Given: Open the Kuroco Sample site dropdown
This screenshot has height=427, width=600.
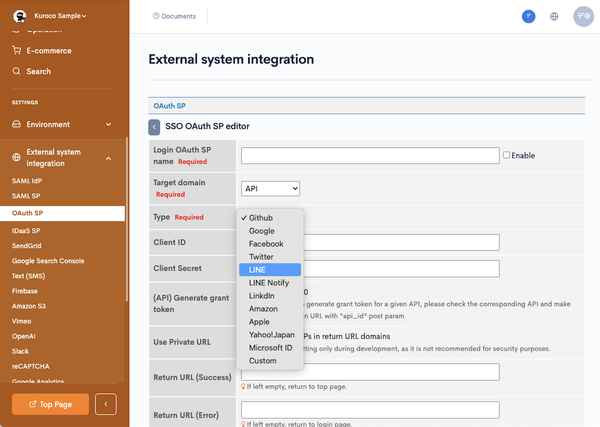Looking at the screenshot, I should click(x=60, y=16).
